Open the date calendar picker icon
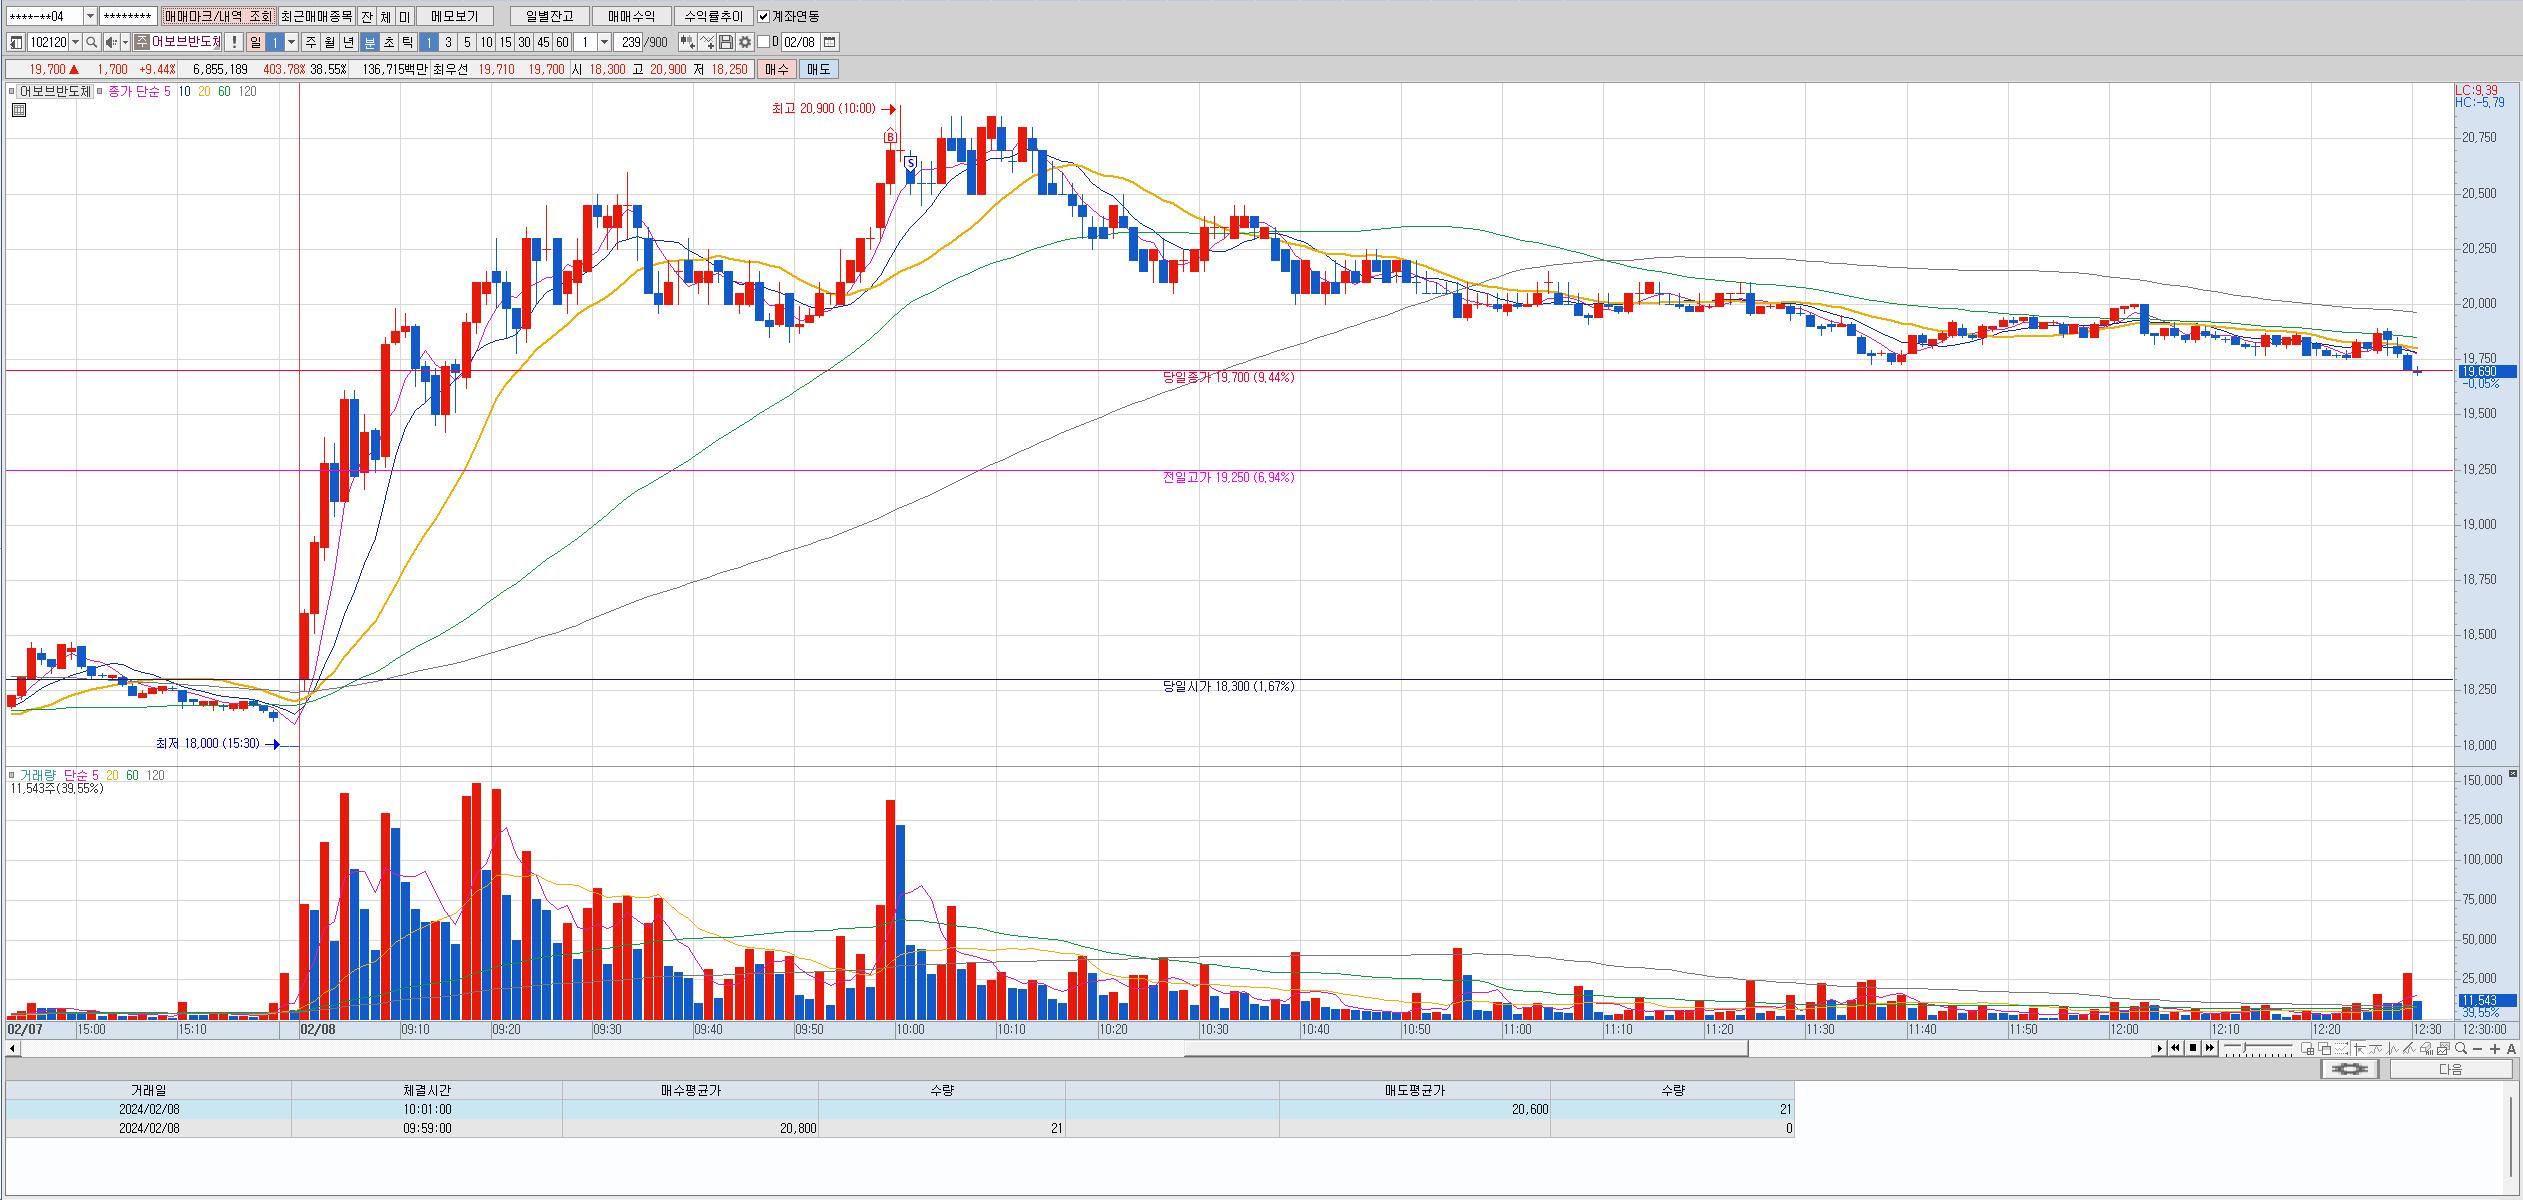 pos(829,42)
